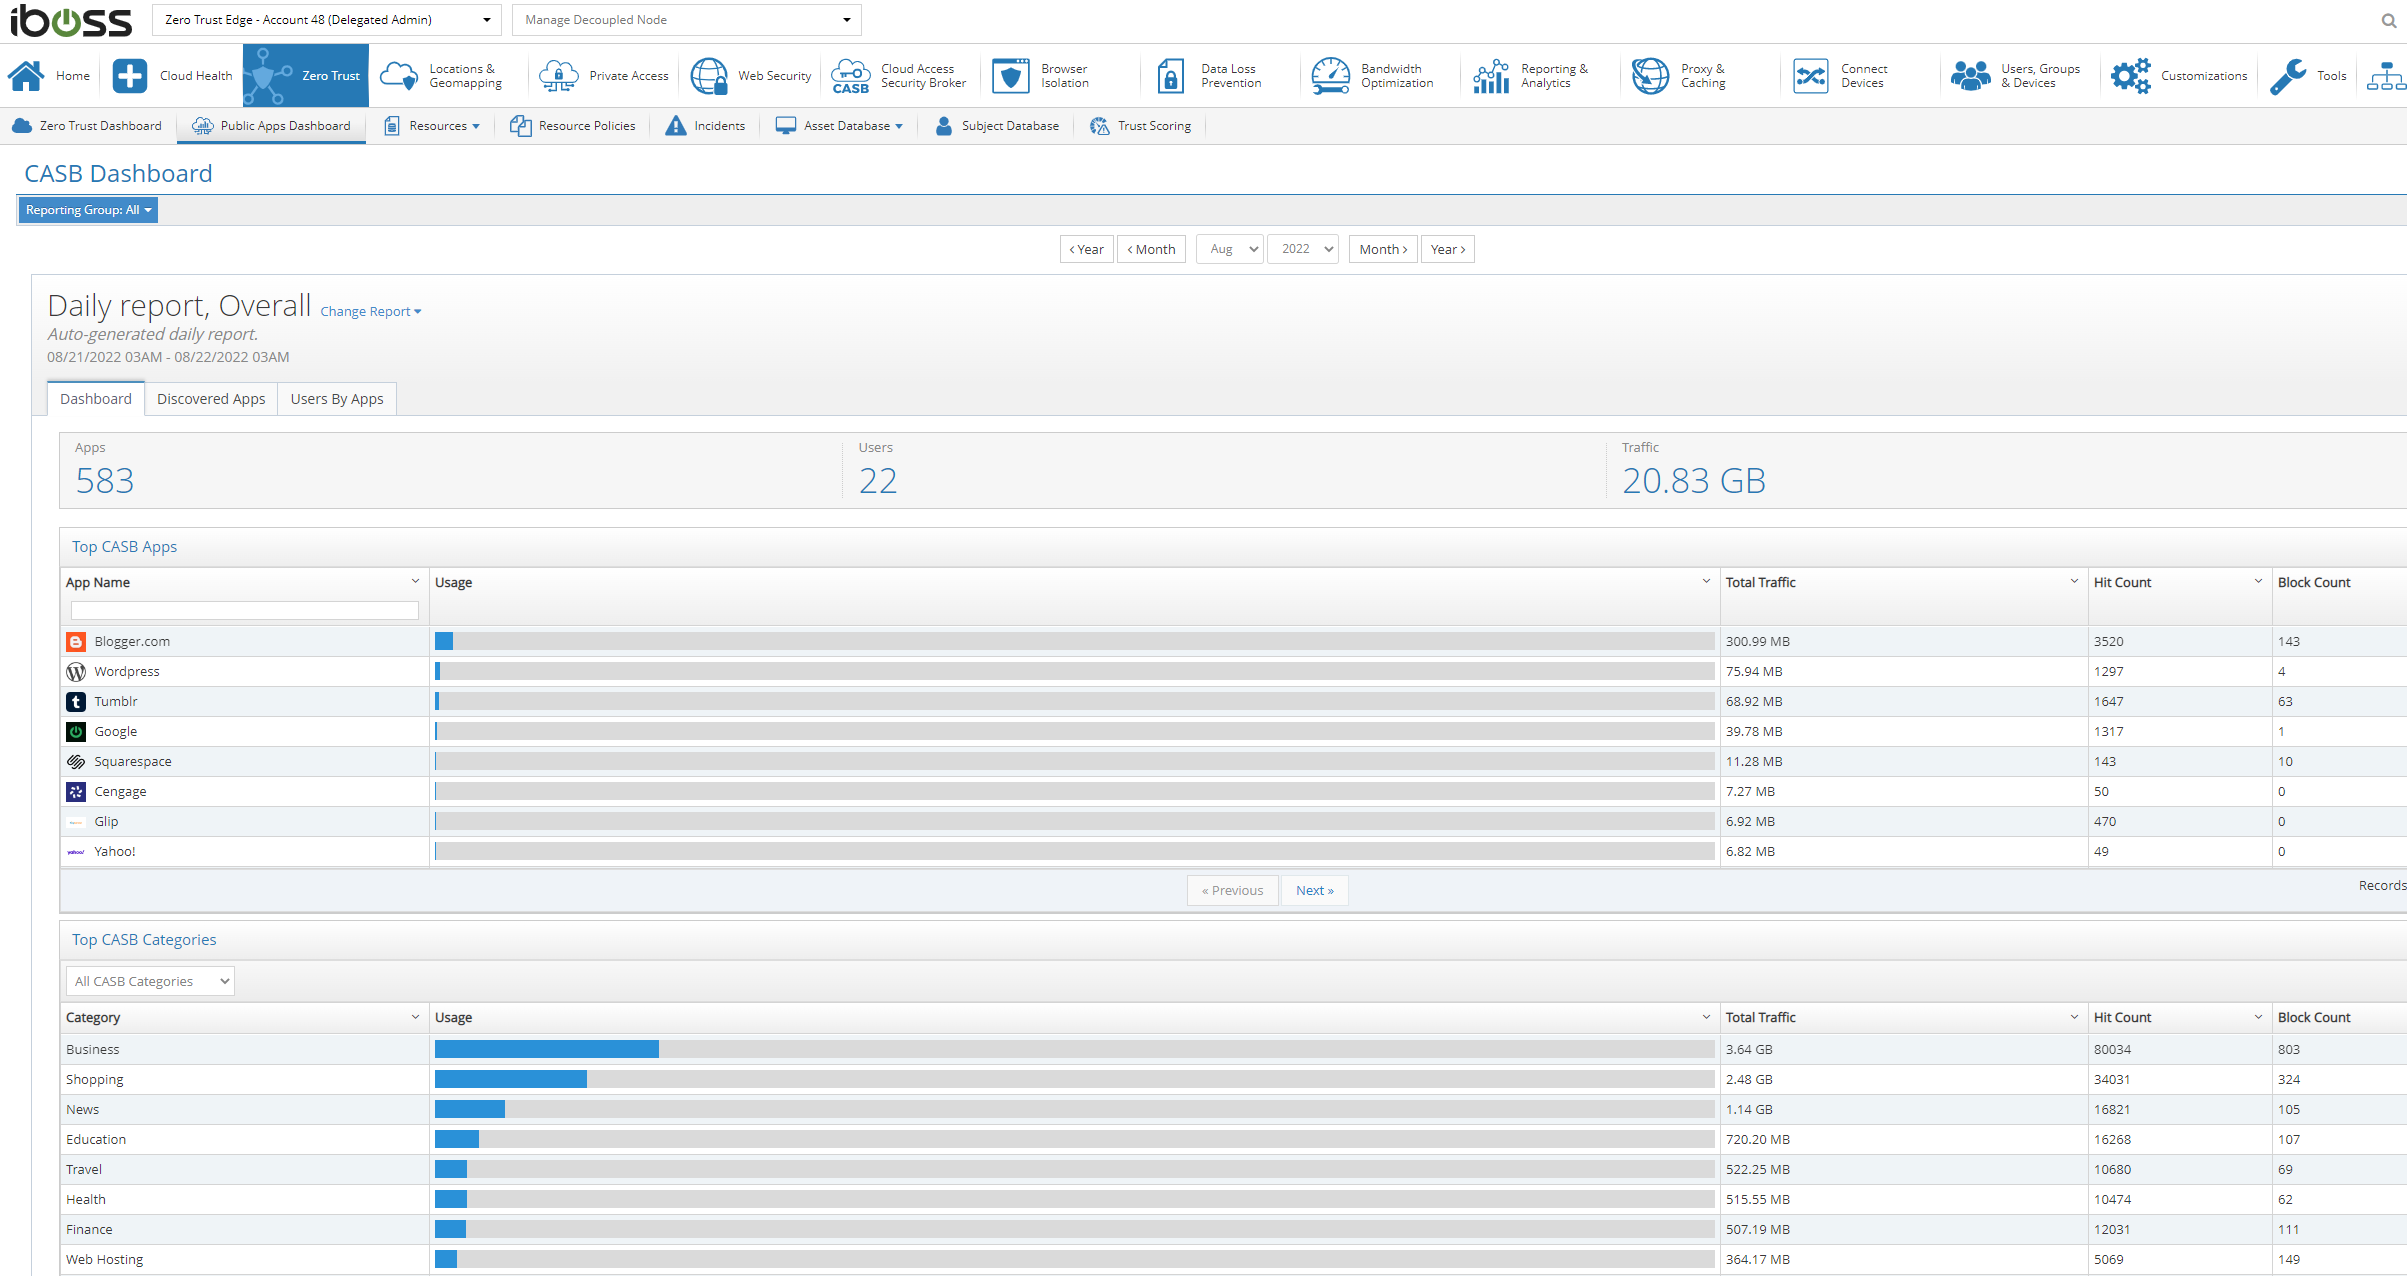The height and width of the screenshot is (1276, 2407).
Task: Open Users, Groups & Devices icon
Action: (1971, 76)
